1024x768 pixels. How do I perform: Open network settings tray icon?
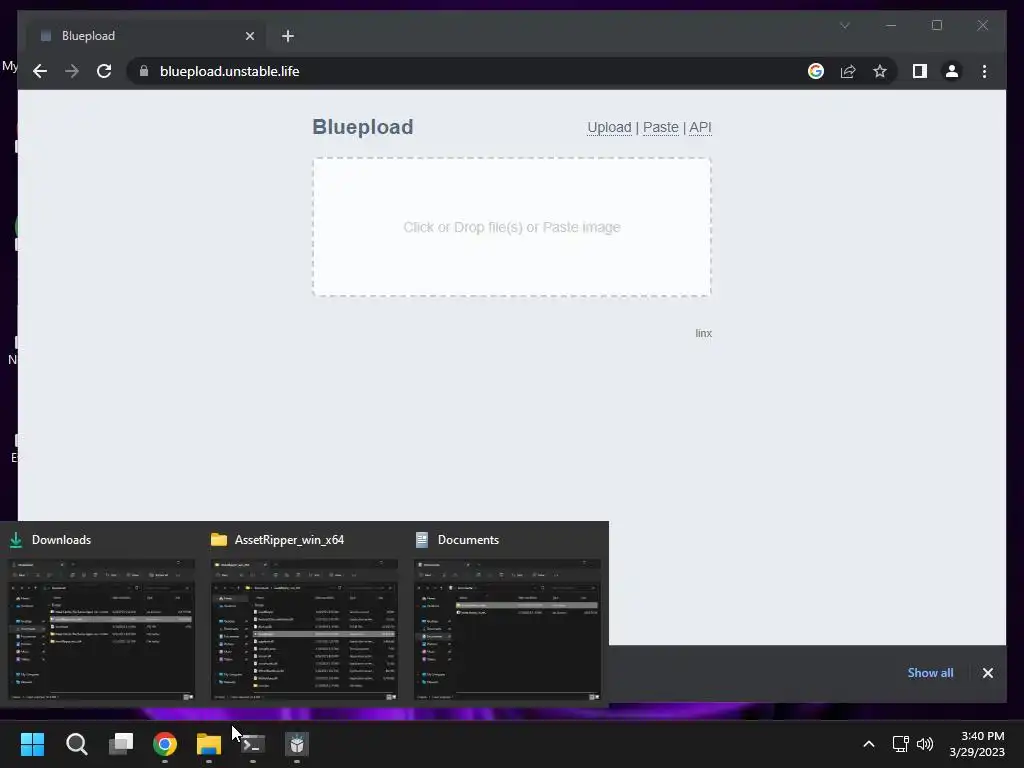[x=901, y=744]
